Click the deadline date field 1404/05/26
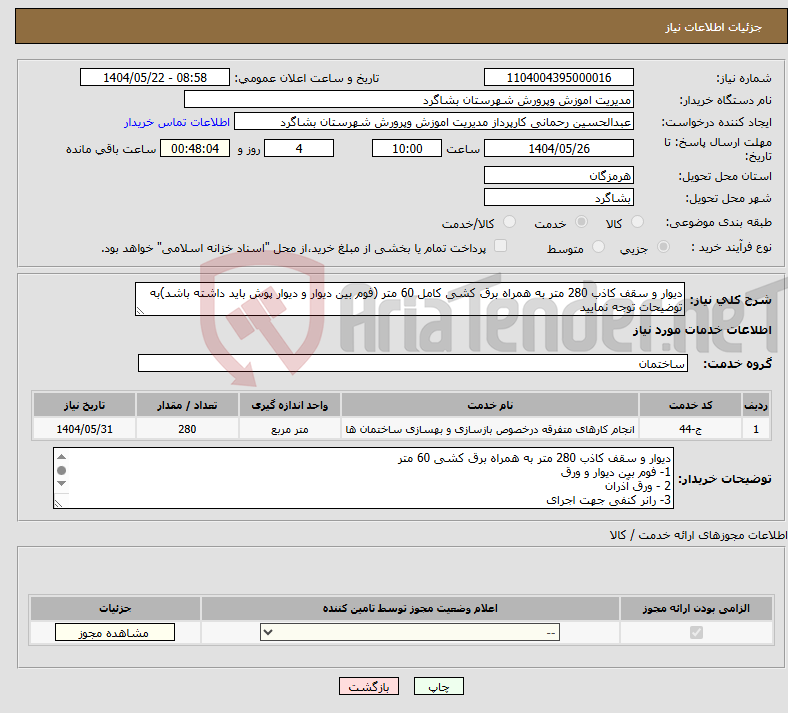Image resolution: width=788 pixels, height=713 pixels. [558, 148]
